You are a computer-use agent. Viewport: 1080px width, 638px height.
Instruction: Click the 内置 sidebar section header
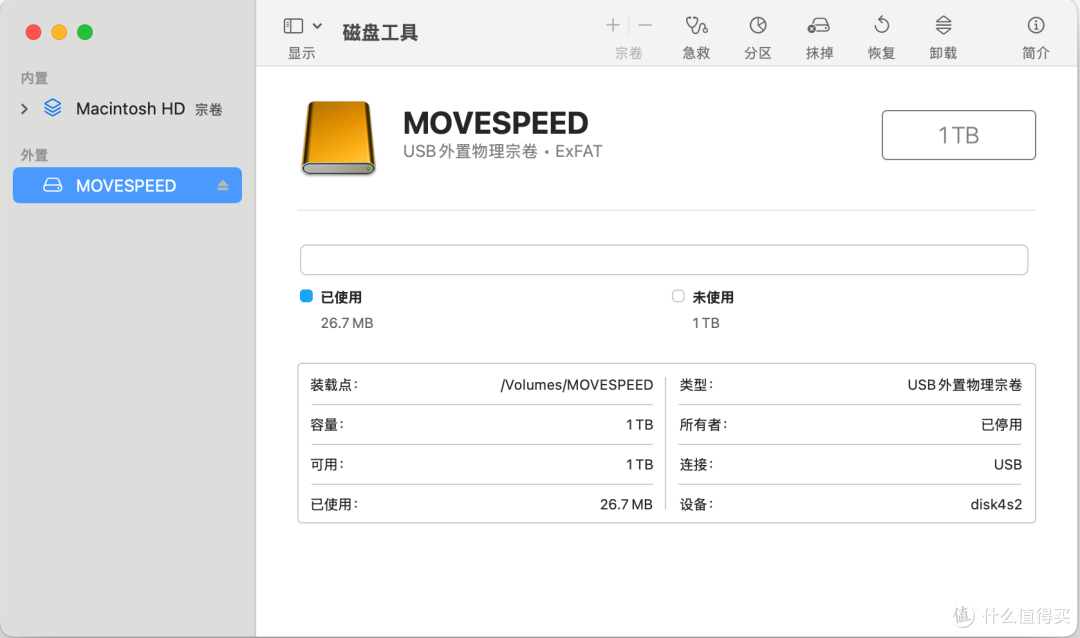click(x=34, y=78)
